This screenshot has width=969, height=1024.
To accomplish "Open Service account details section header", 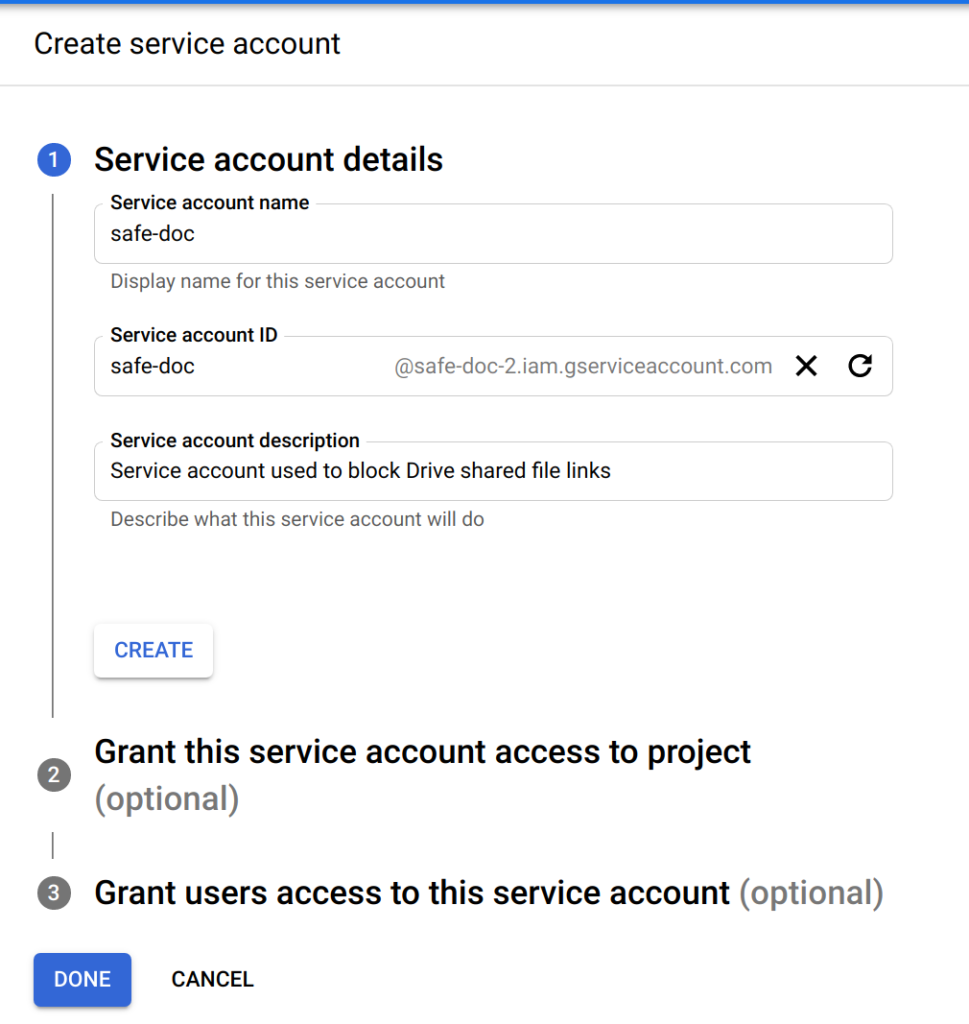I will [268, 159].
